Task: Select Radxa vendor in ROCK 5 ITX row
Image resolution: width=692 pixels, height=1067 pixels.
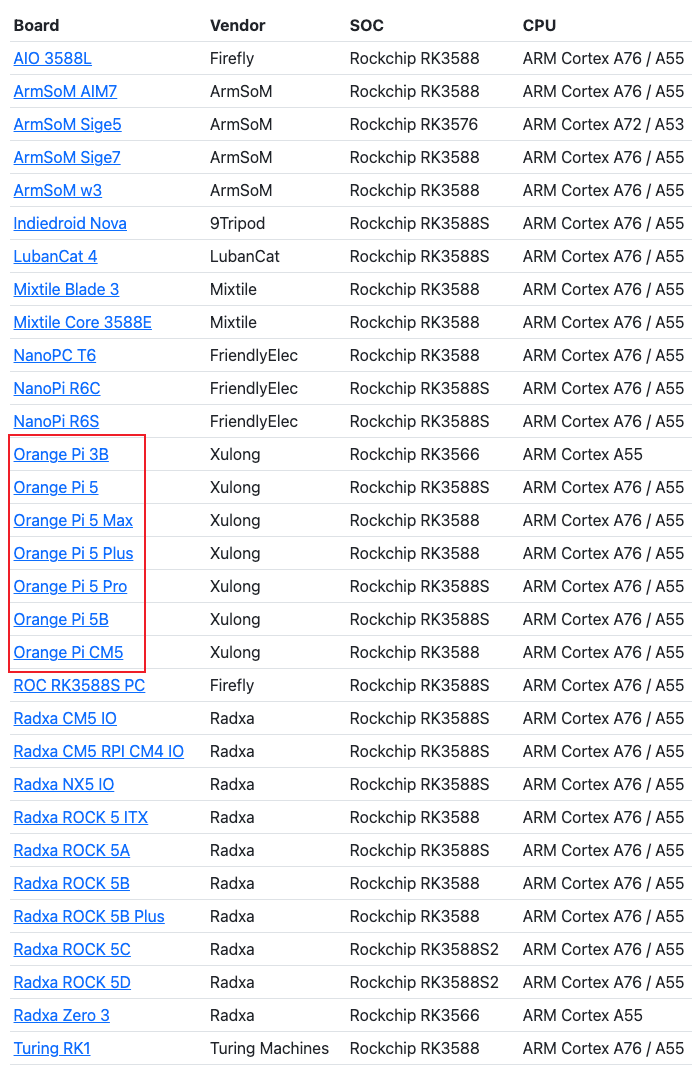Action: pos(232,817)
